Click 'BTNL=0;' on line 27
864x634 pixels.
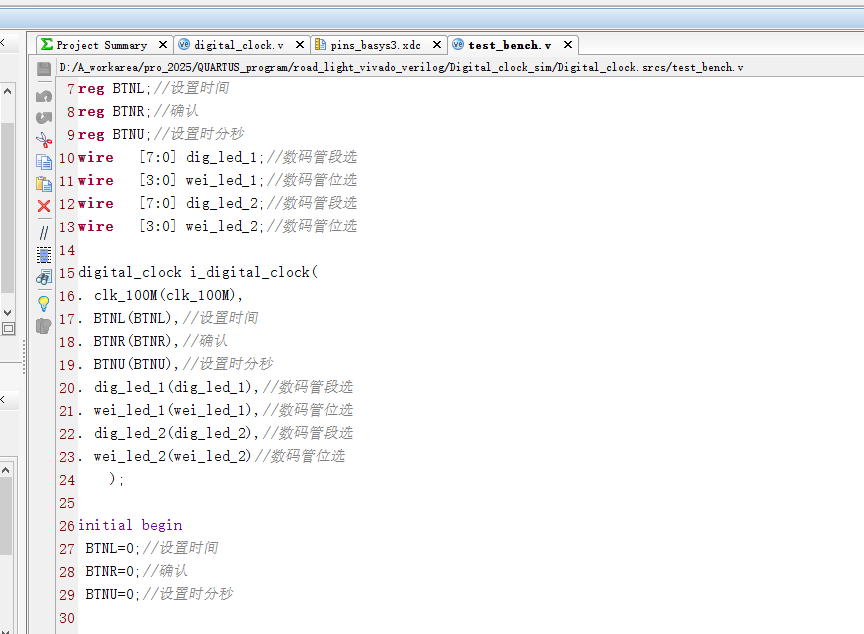pos(112,549)
